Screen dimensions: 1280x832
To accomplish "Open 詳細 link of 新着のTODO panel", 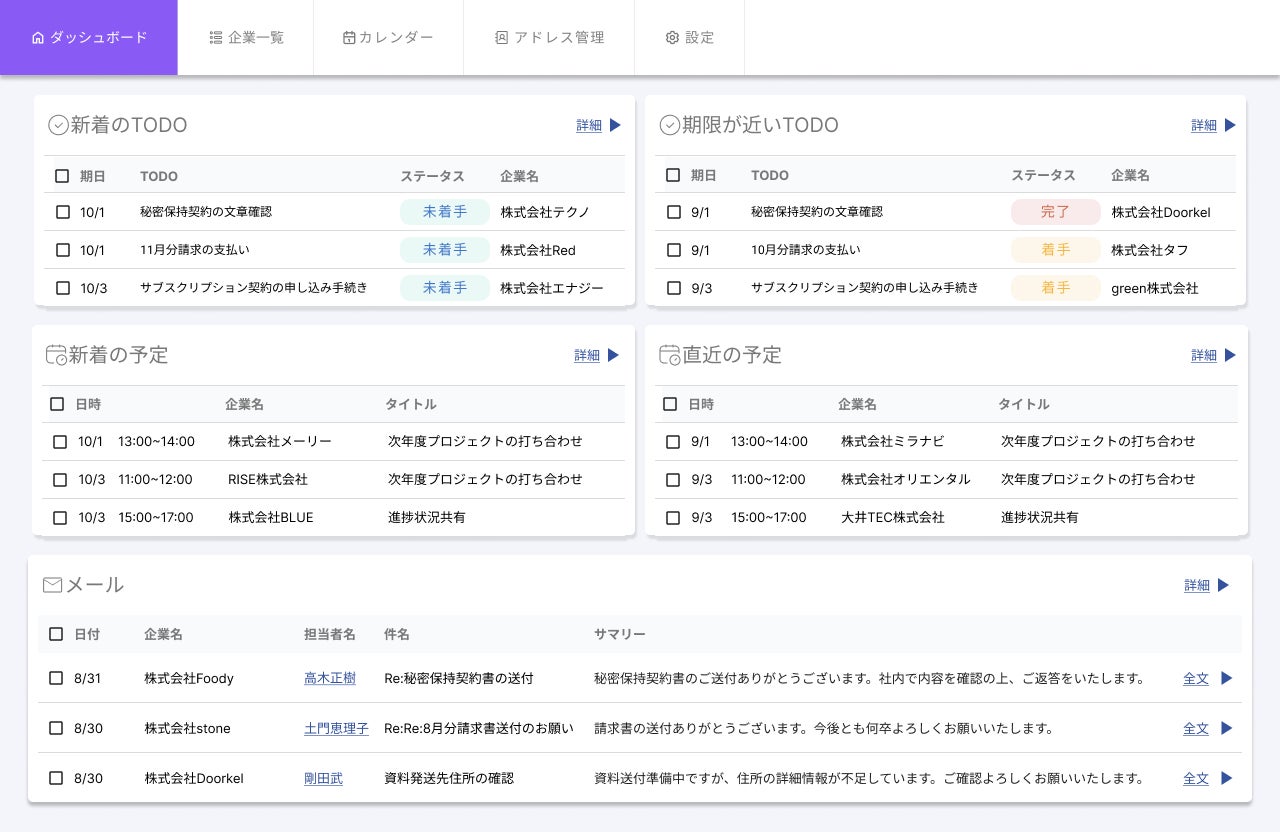I will click(589, 126).
